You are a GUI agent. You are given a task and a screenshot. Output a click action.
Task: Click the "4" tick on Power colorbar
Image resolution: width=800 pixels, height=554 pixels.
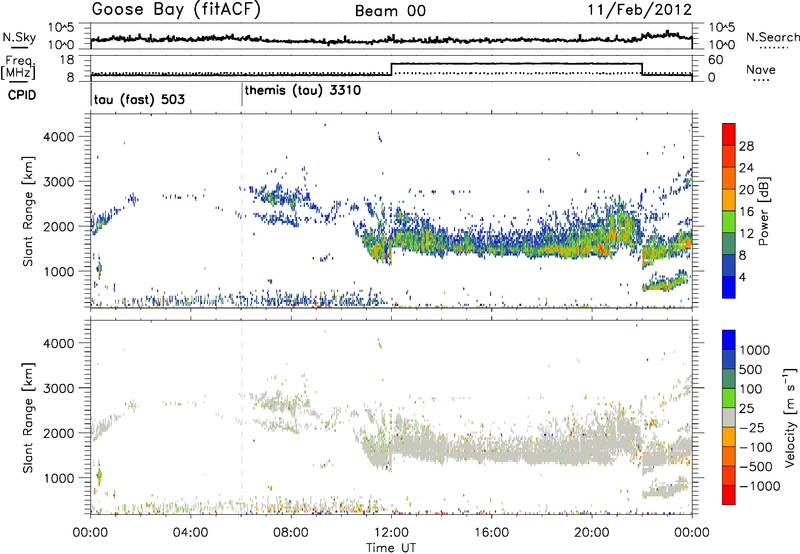(x=743, y=277)
